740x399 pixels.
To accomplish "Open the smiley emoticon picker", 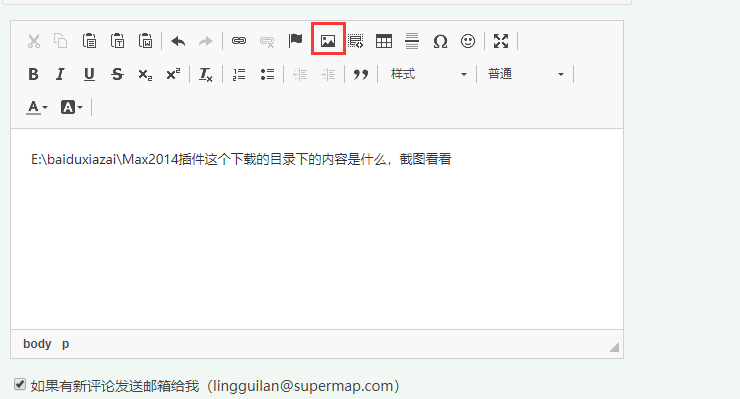I will [468, 41].
